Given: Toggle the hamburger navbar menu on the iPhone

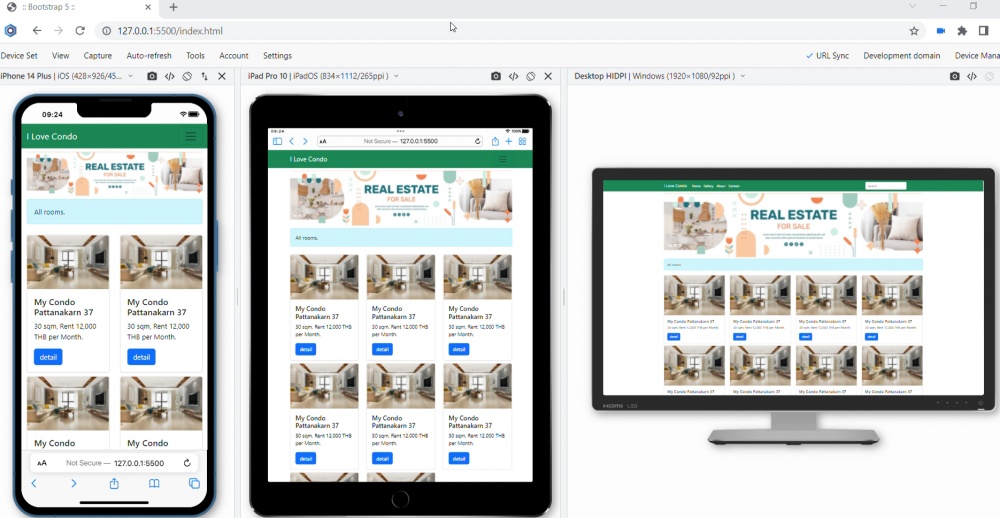Looking at the screenshot, I should pyautogui.click(x=190, y=136).
